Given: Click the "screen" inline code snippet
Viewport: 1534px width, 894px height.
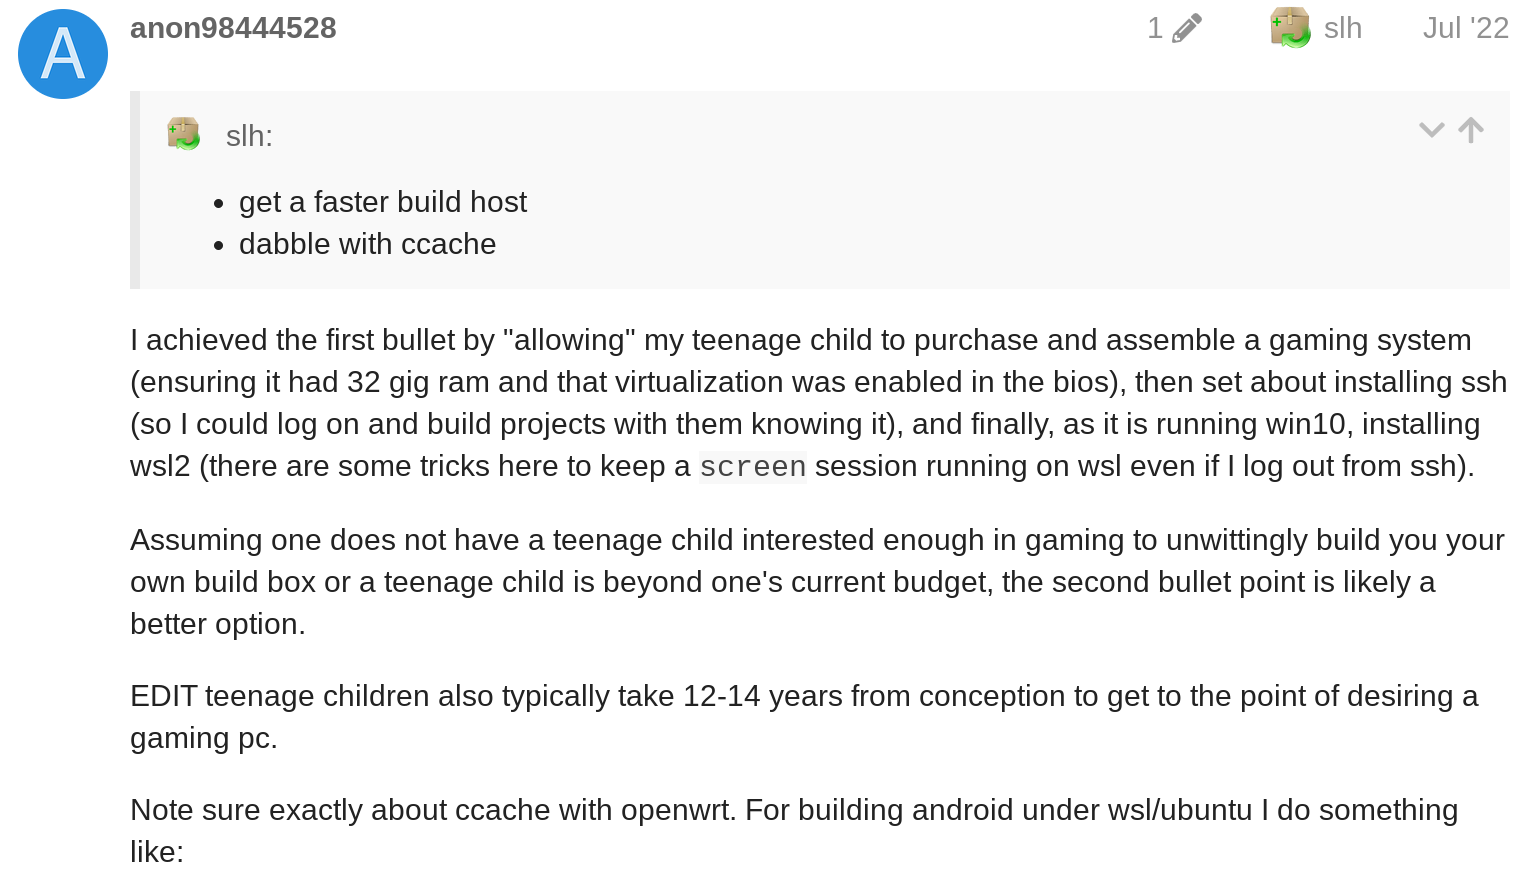Looking at the screenshot, I should click(752, 467).
